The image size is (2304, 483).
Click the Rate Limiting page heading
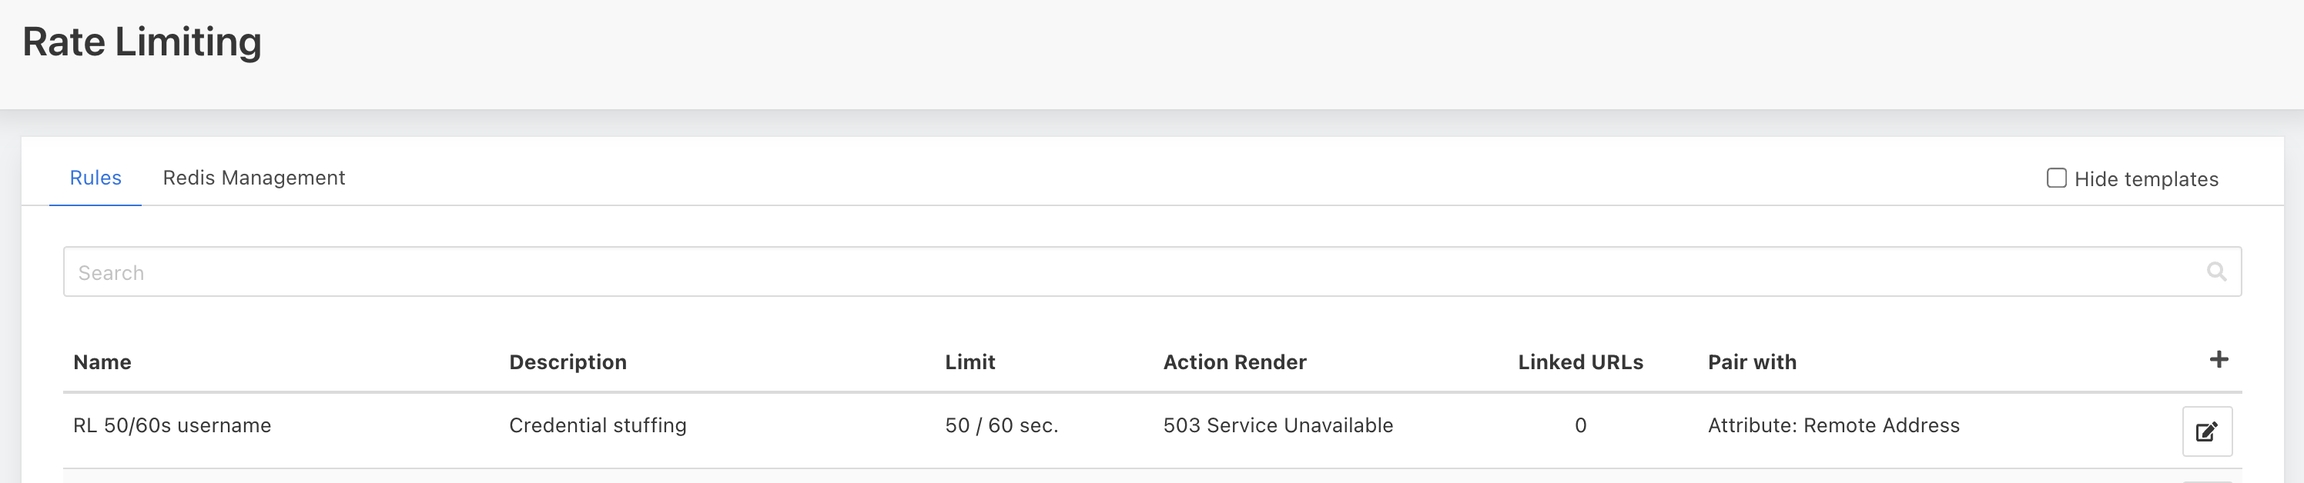click(x=142, y=42)
